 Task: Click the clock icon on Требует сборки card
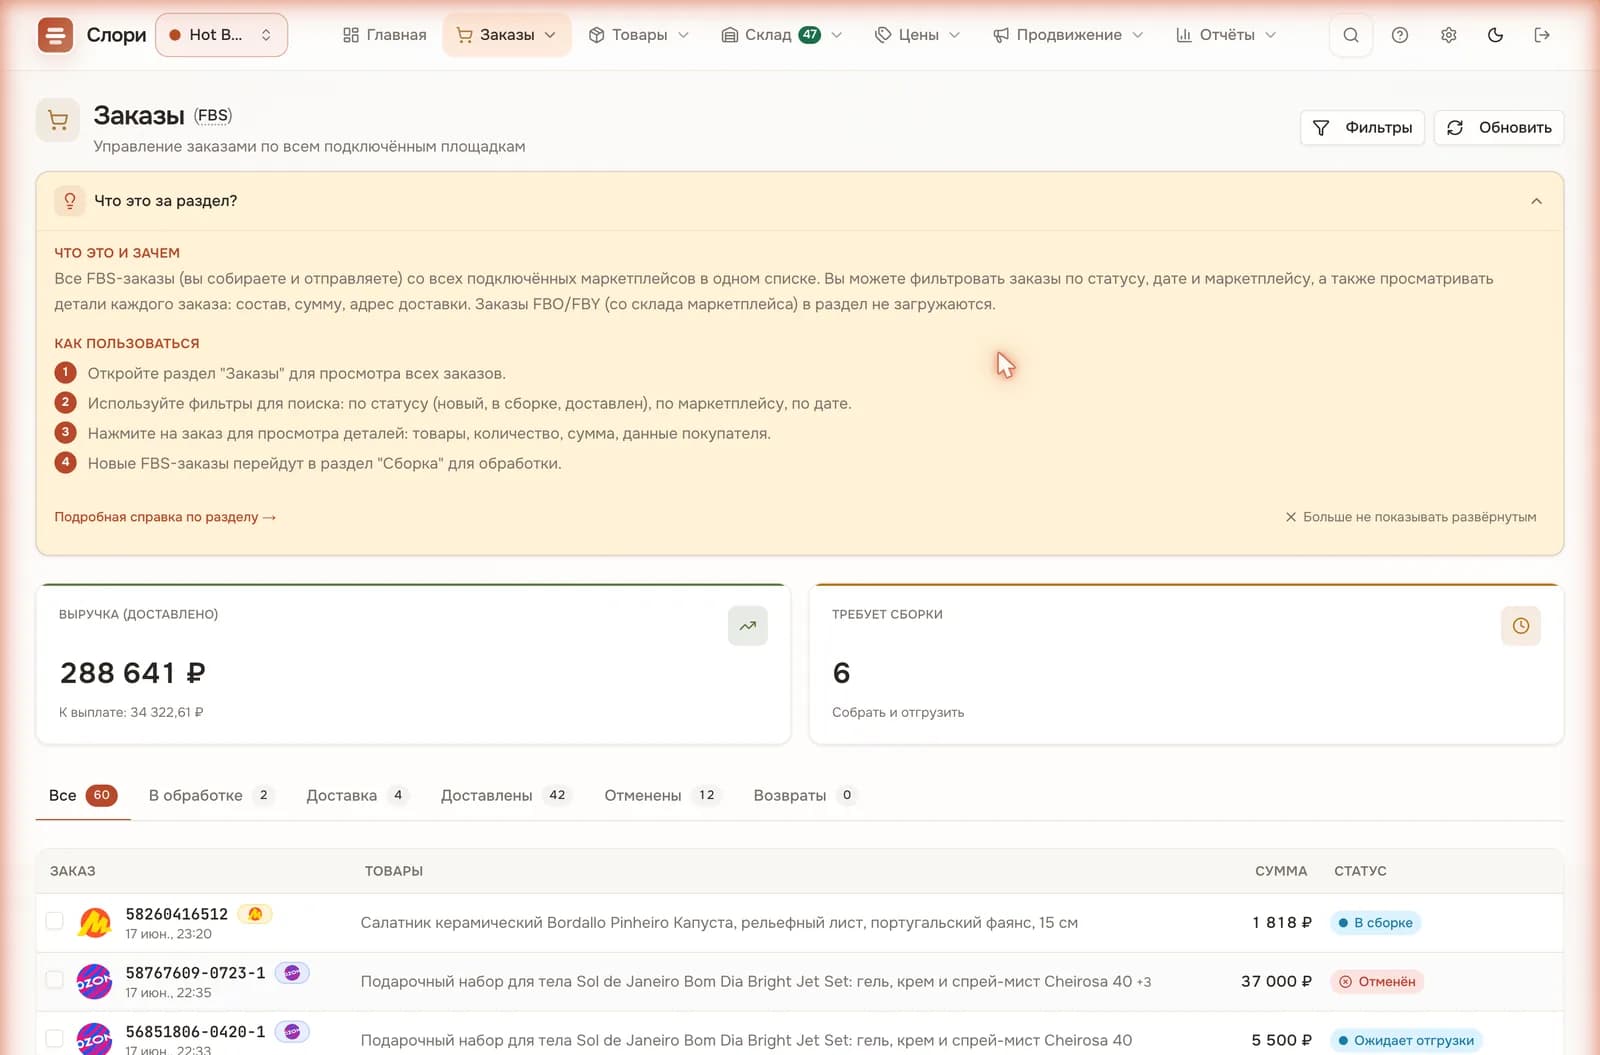(x=1520, y=626)
